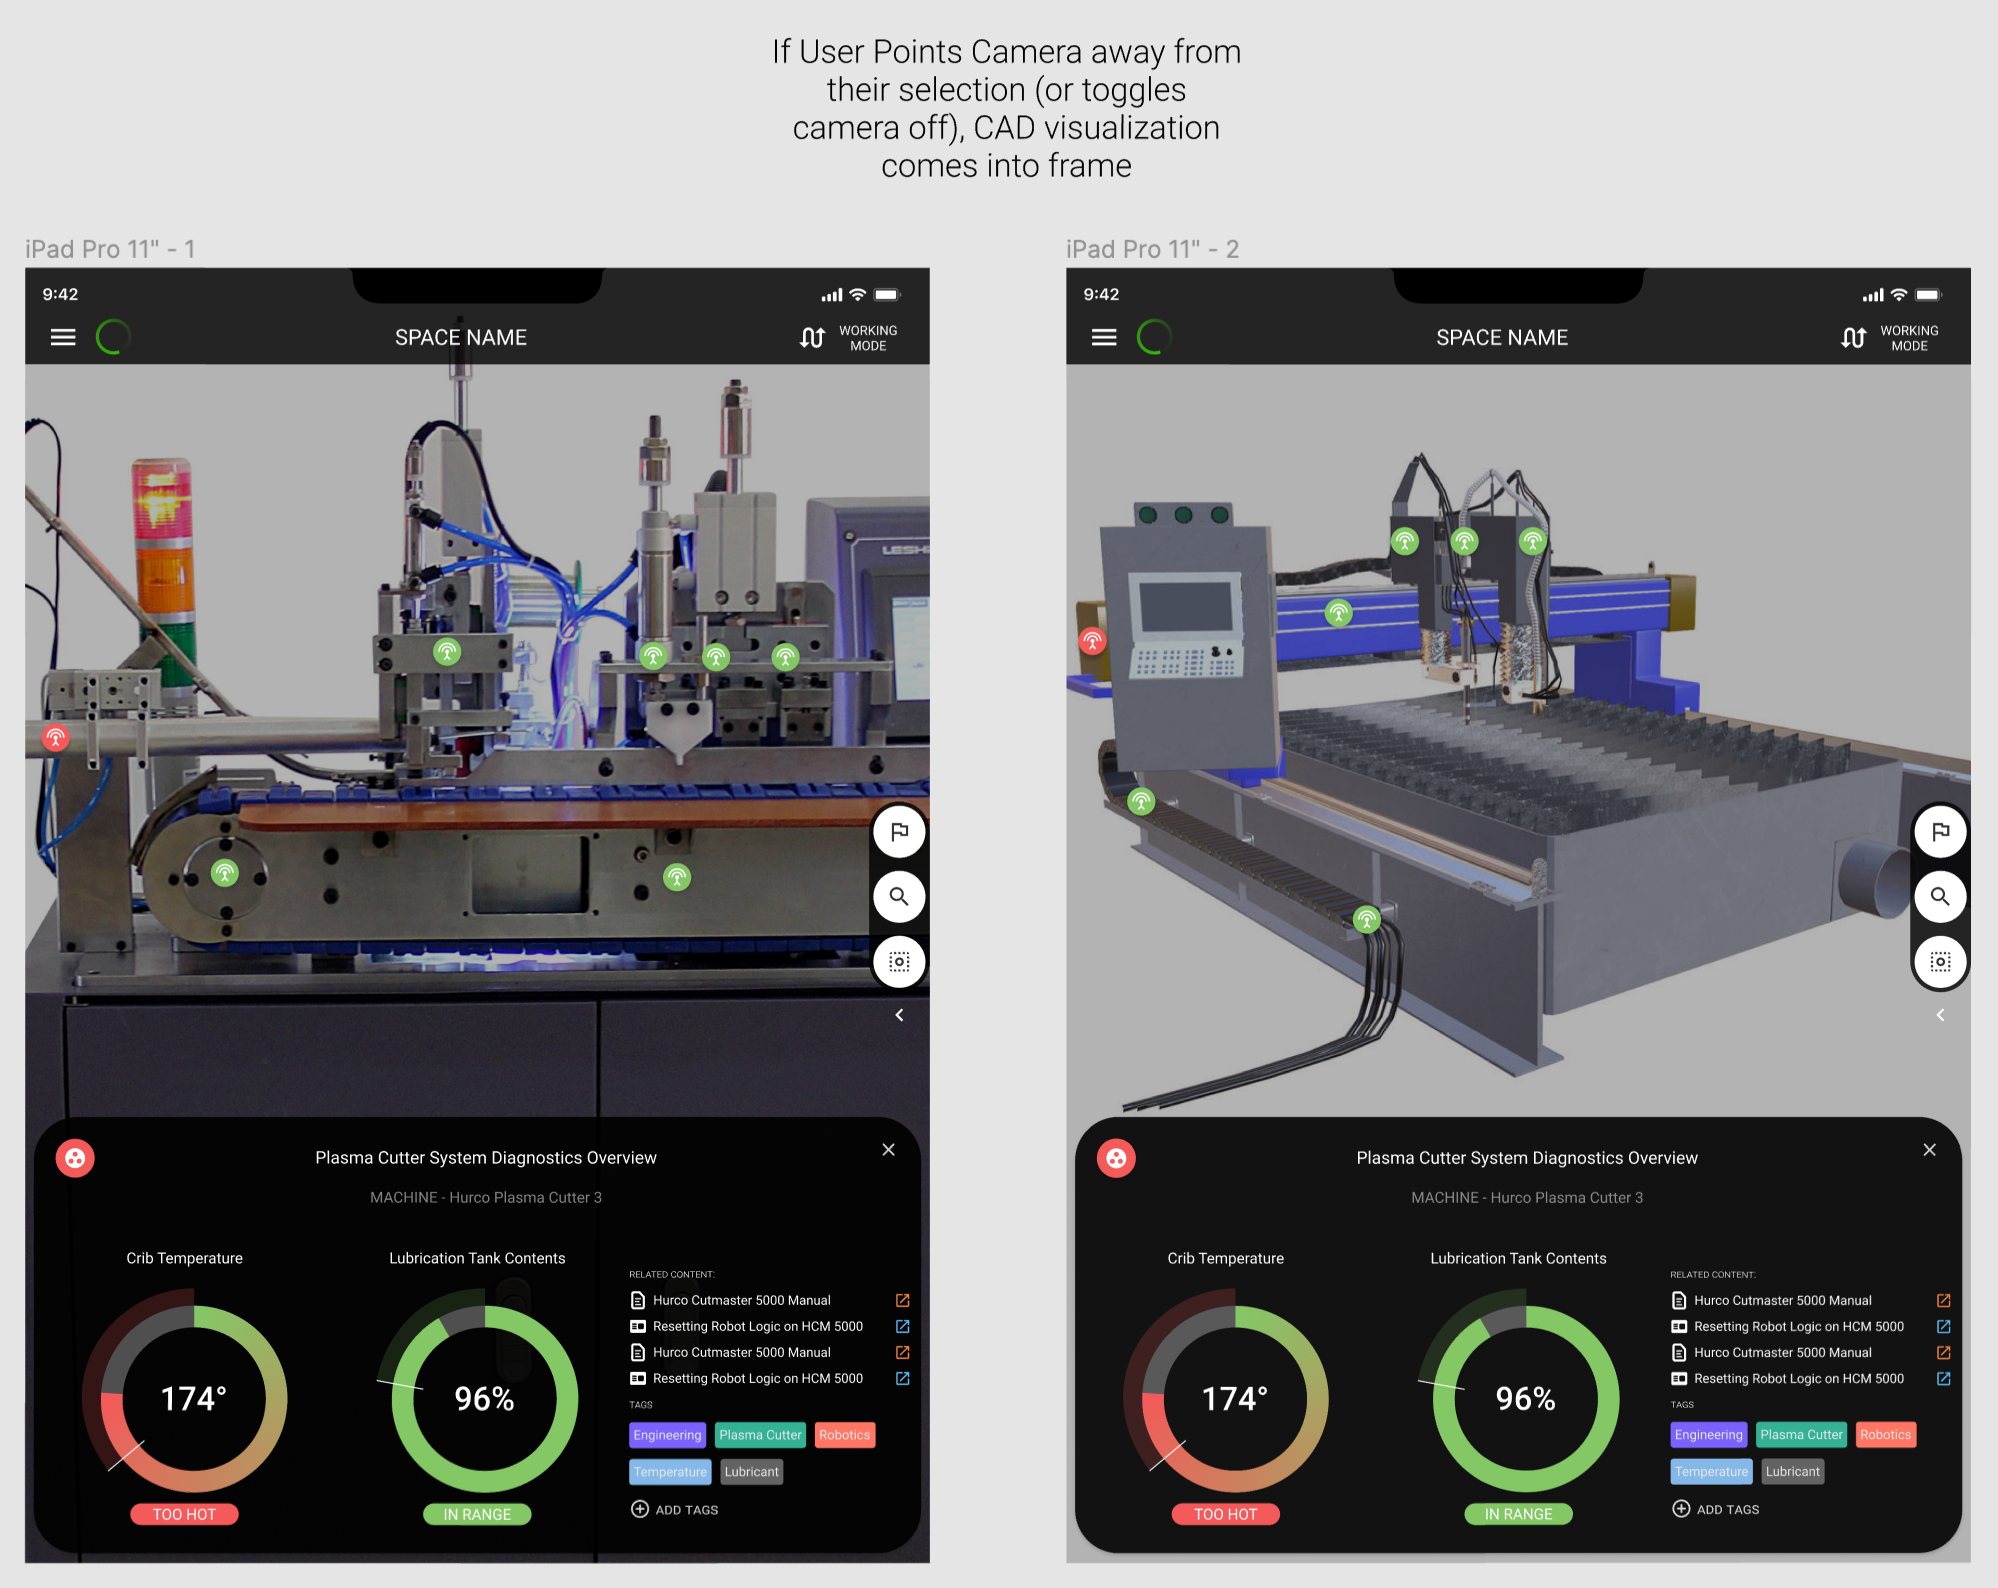
Task: Tap IN RANGE status pill in frame 1
Action: [x=477, y=1514]
